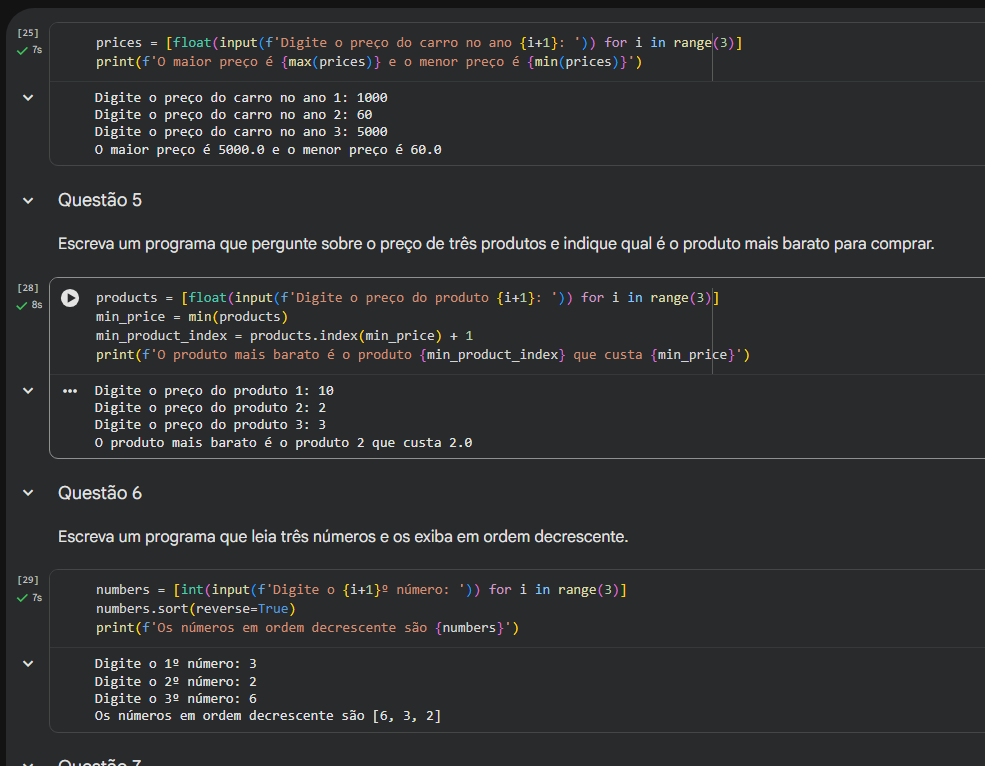Run the products cell with play button
This screenshot has width=985, height=766.
tap(70, 298)
